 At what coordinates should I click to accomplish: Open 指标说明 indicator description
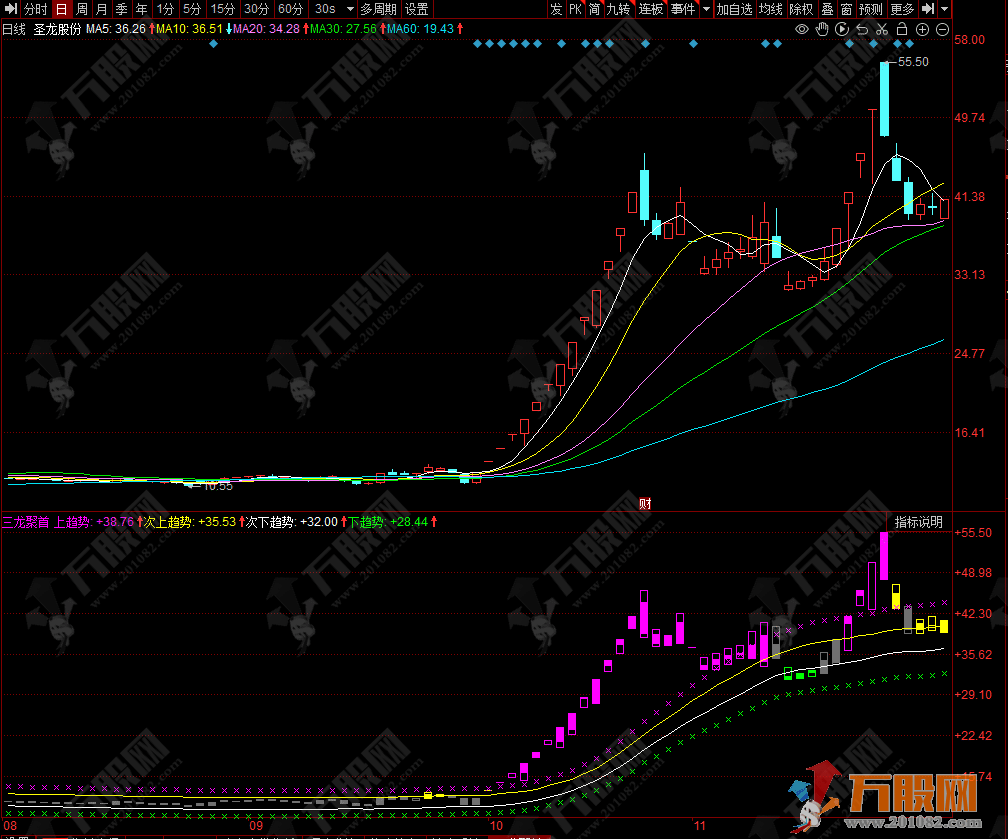point(919,522)
